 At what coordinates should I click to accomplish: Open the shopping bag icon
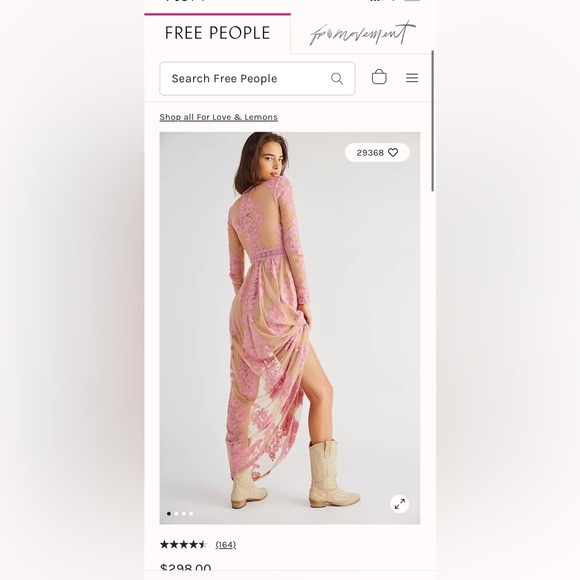point(379,77)
